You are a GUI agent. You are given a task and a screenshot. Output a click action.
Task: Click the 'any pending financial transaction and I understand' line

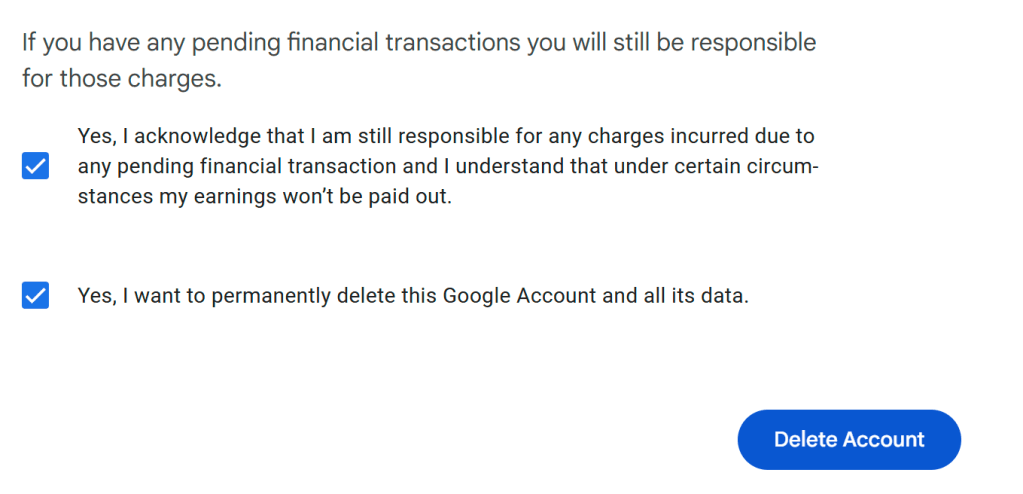(x=446, y=166)
